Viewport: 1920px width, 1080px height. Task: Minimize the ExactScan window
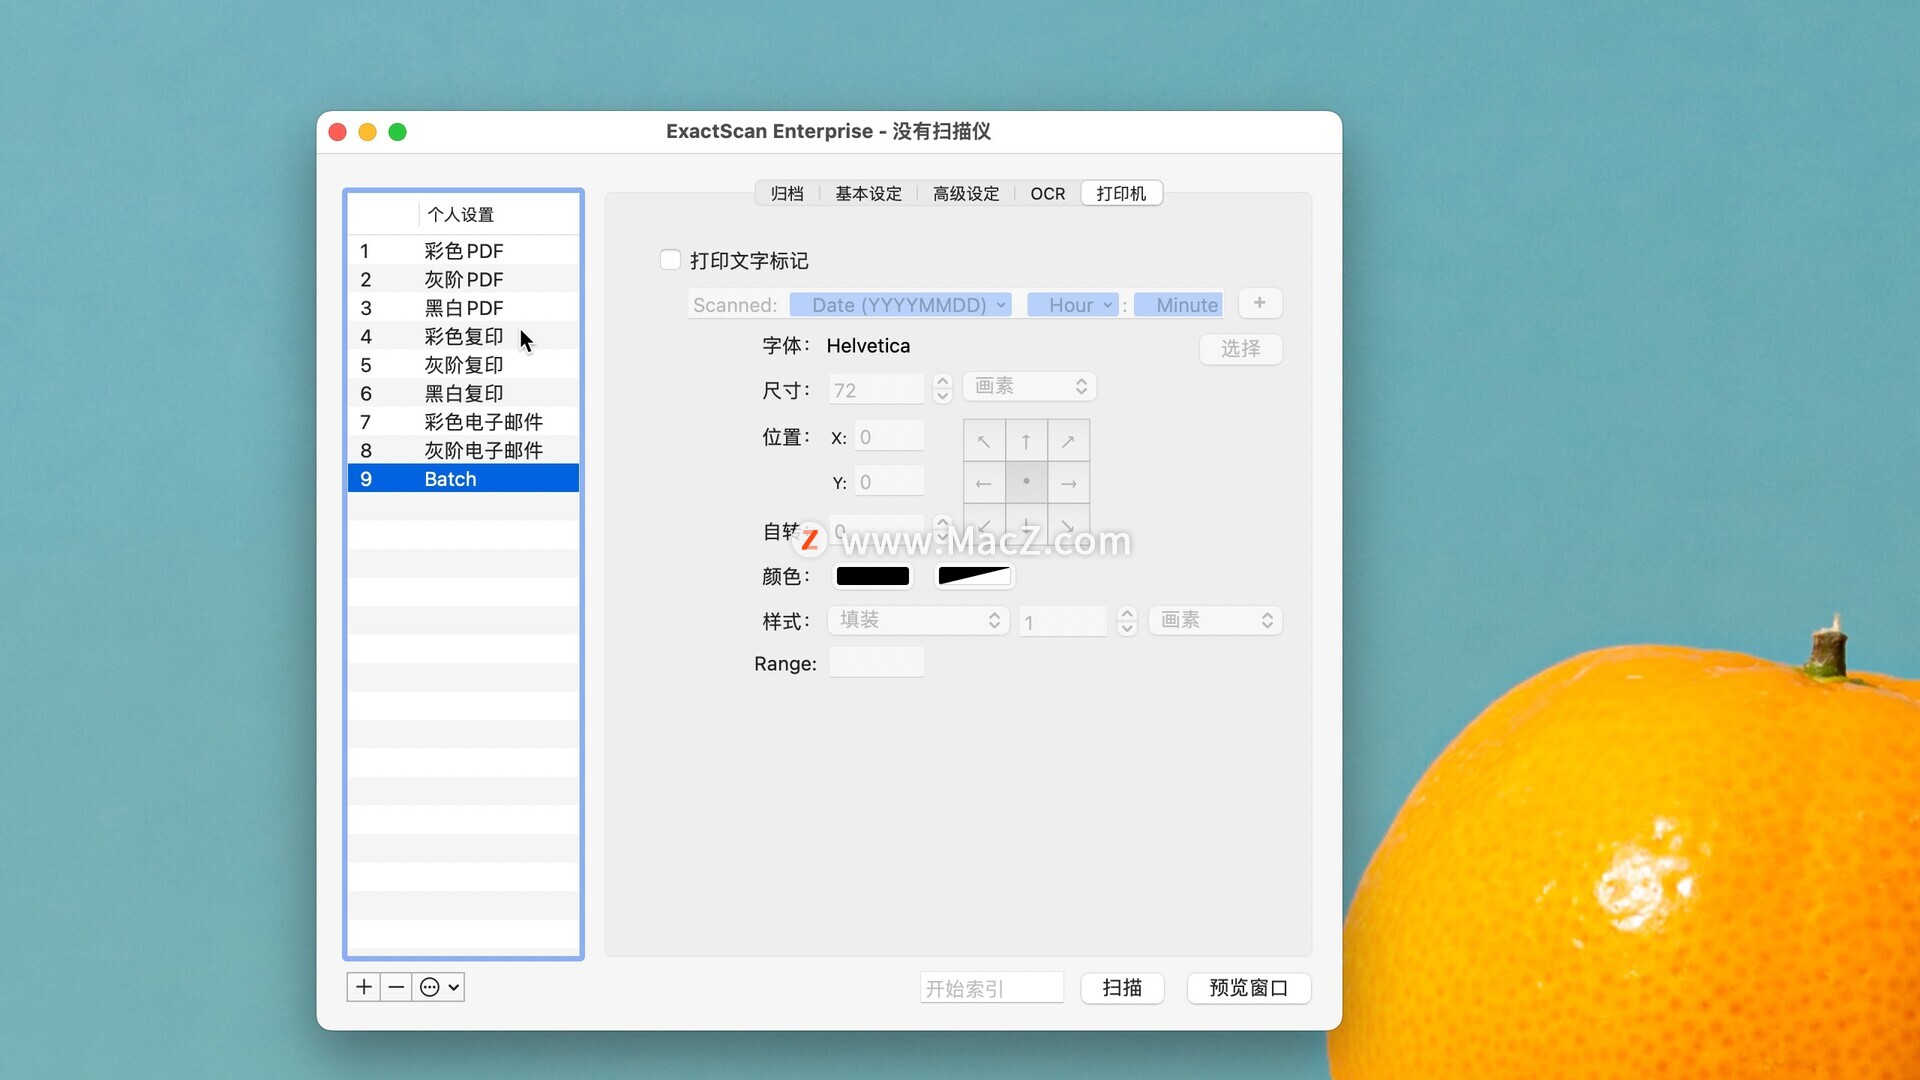pyautogui.click(x=368, y=132)
